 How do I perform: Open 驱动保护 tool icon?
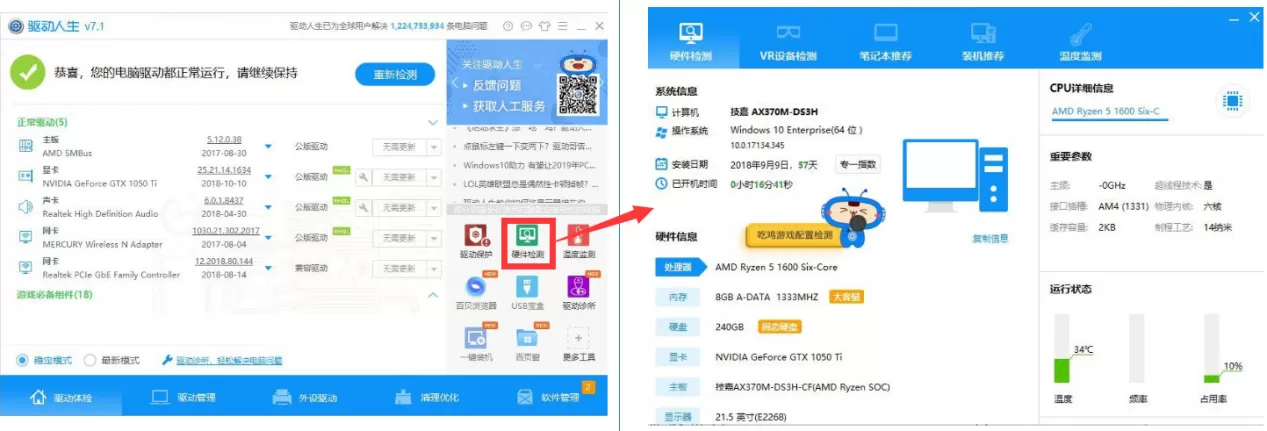pyautogui.click(x=477, y=237)
